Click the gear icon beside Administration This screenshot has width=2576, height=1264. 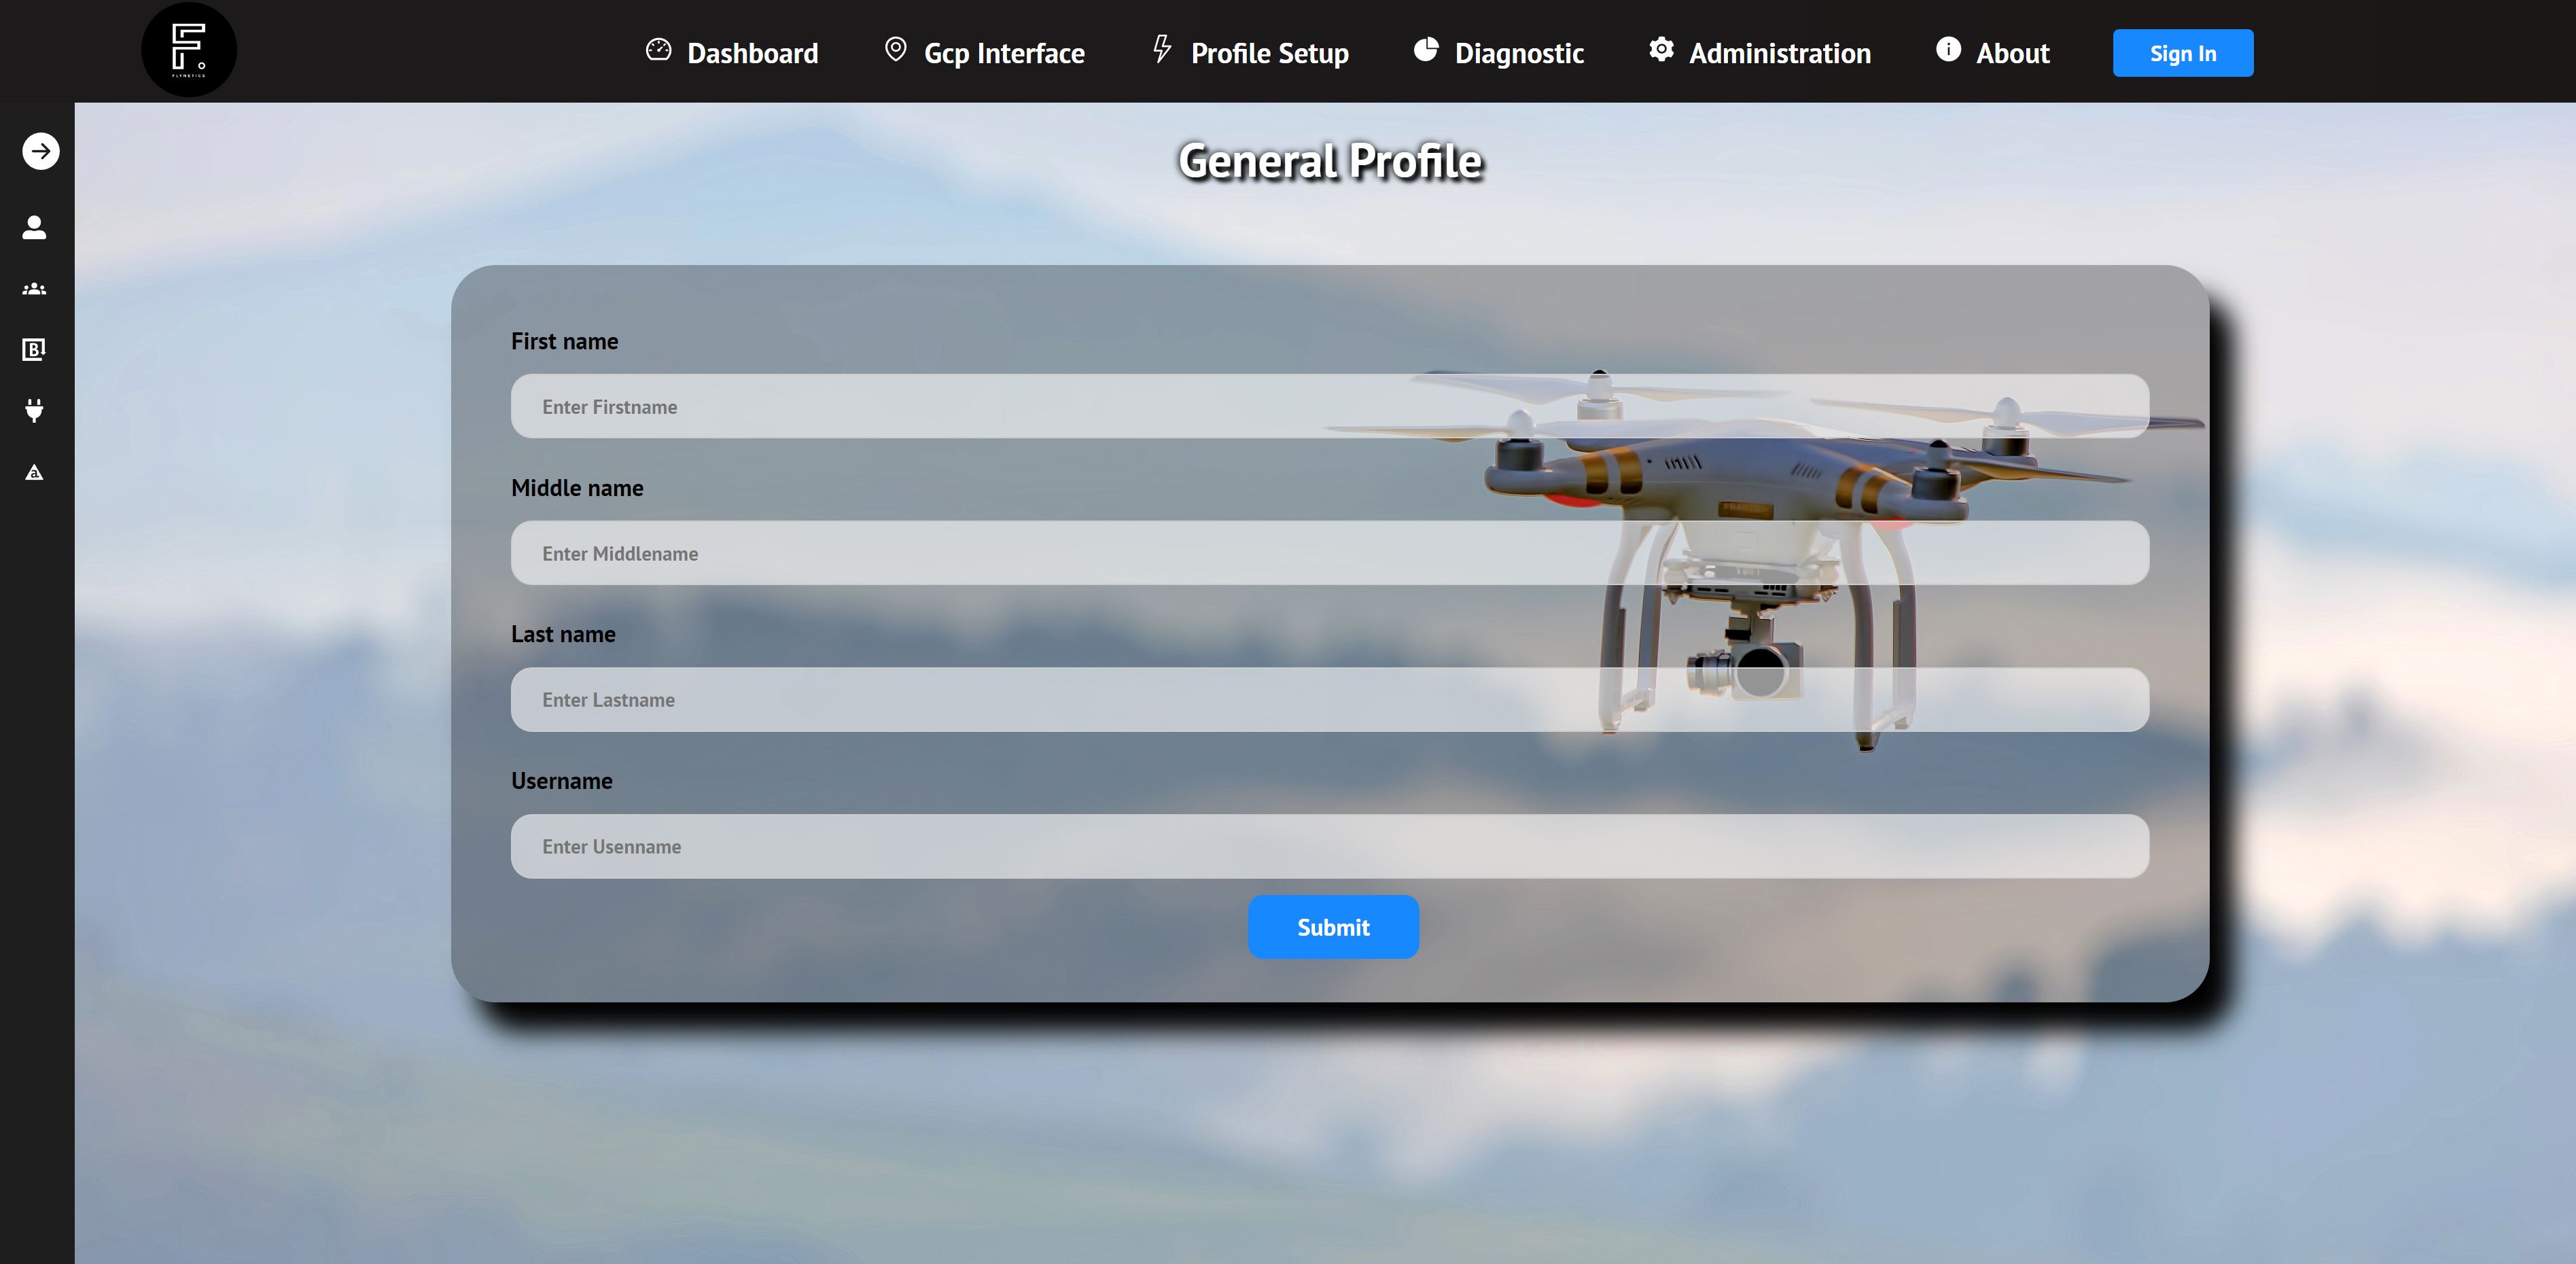click(1660, 48)
